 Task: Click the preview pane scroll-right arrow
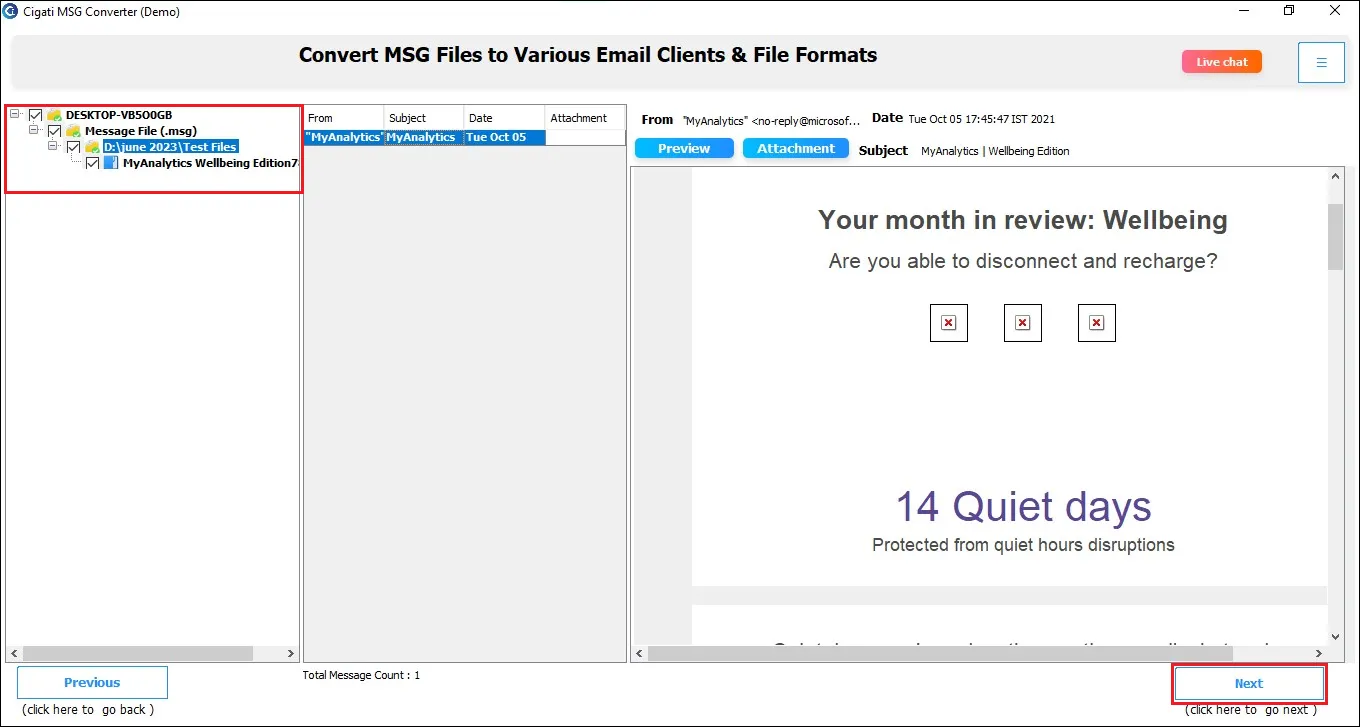1319,653
